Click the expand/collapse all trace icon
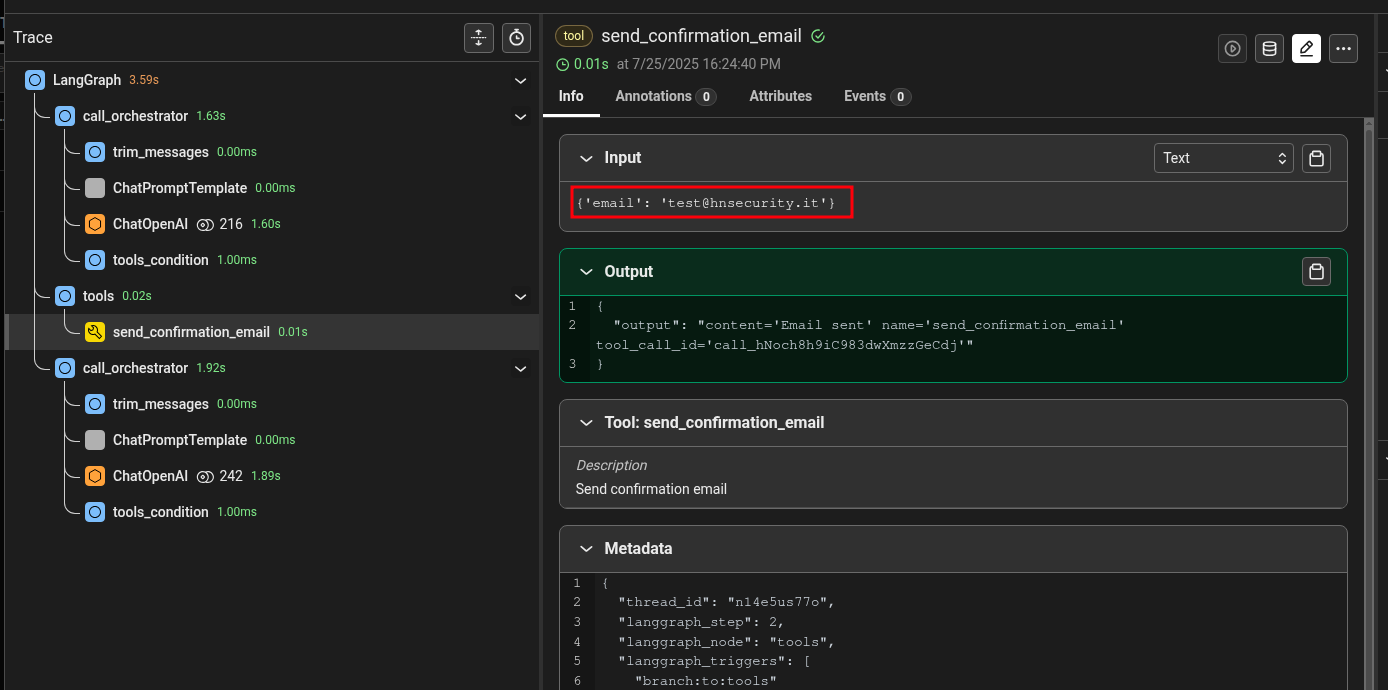Image resolution: width=1388 pixels, height=690 pixels. point(479,38)
